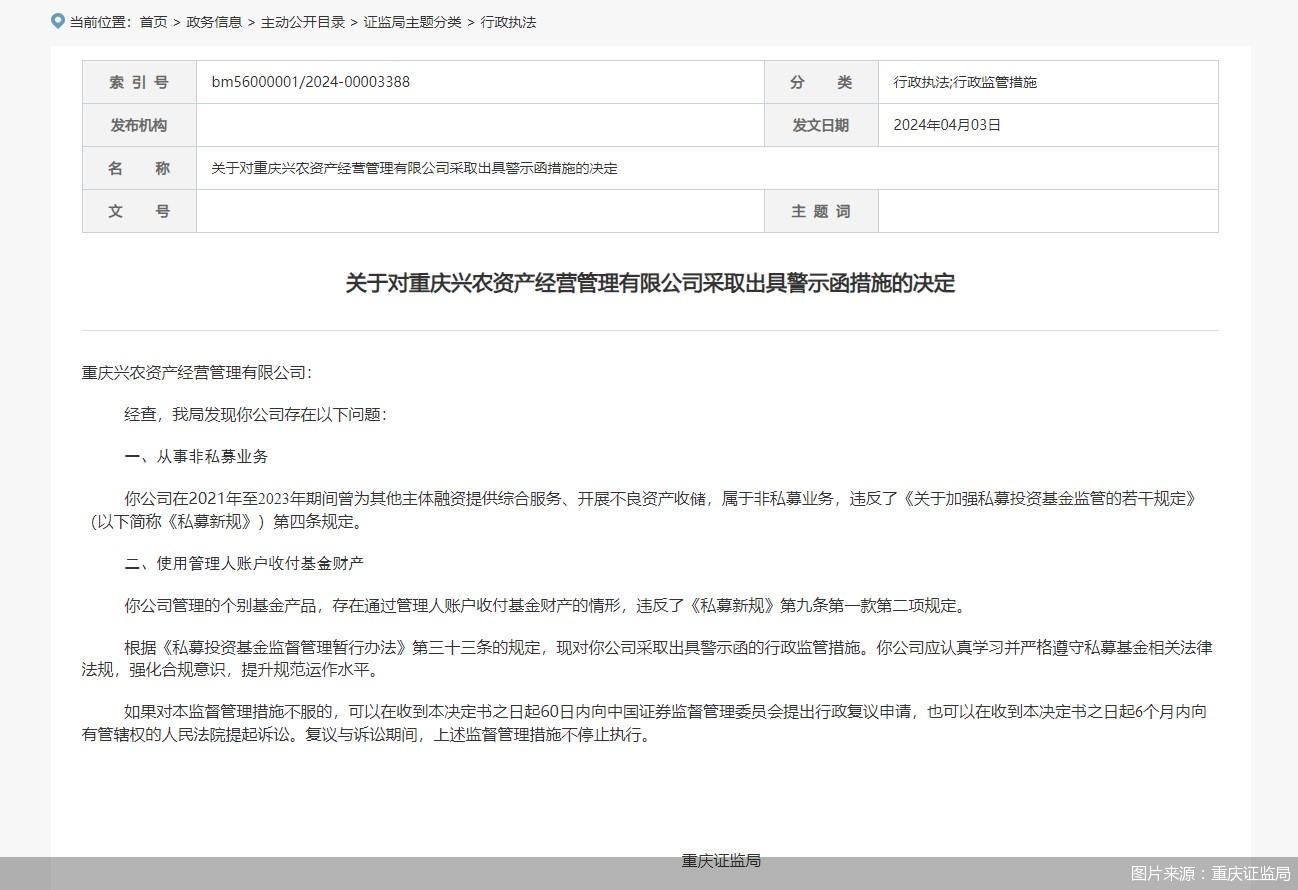Click the 发文日期 label cell

(x=820, y=125)
